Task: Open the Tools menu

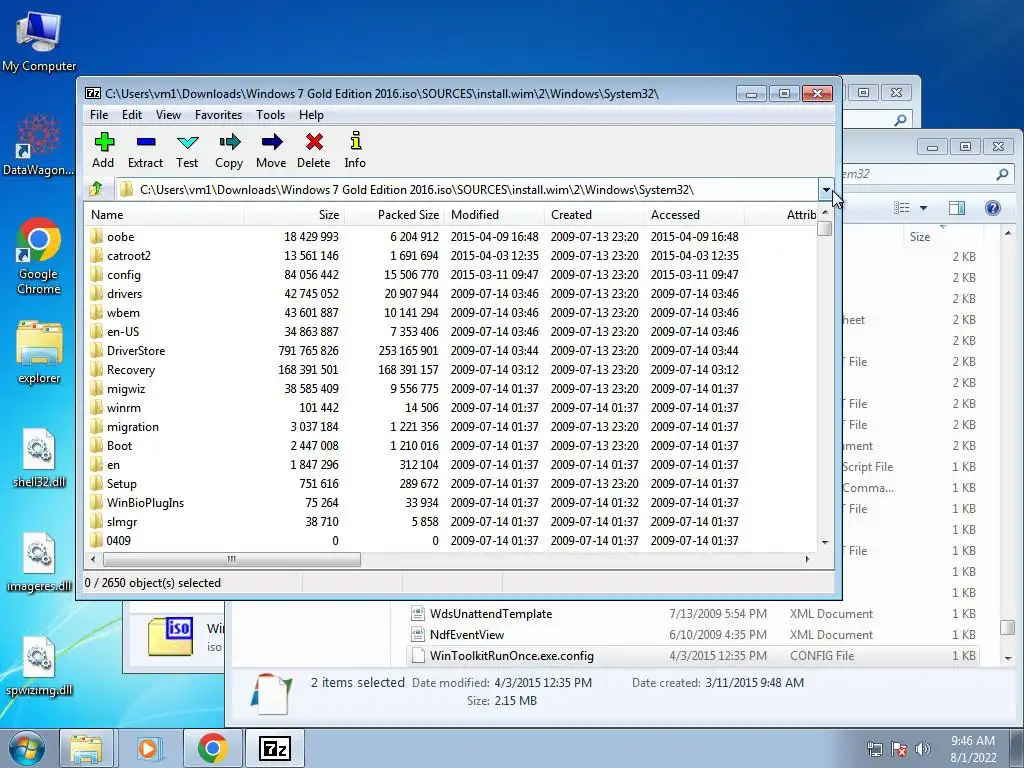Action: coord(270,115)
